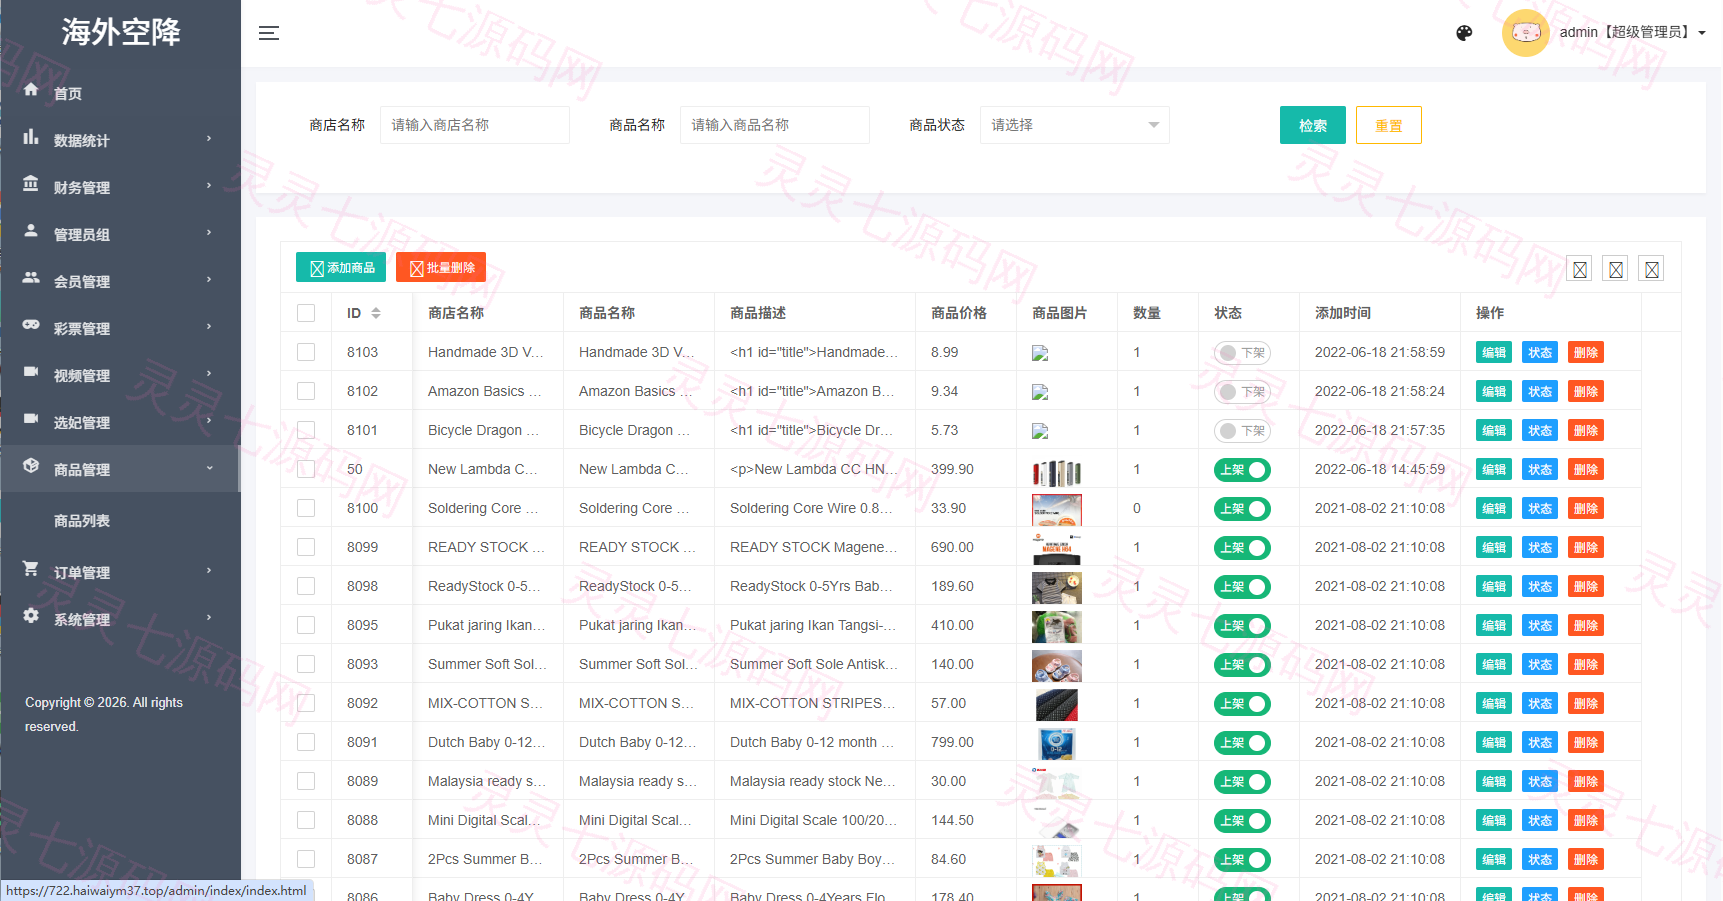Expand the 会员管理 sidebar menu
This screenshot has width=1723, height=901.
[120, 281]
